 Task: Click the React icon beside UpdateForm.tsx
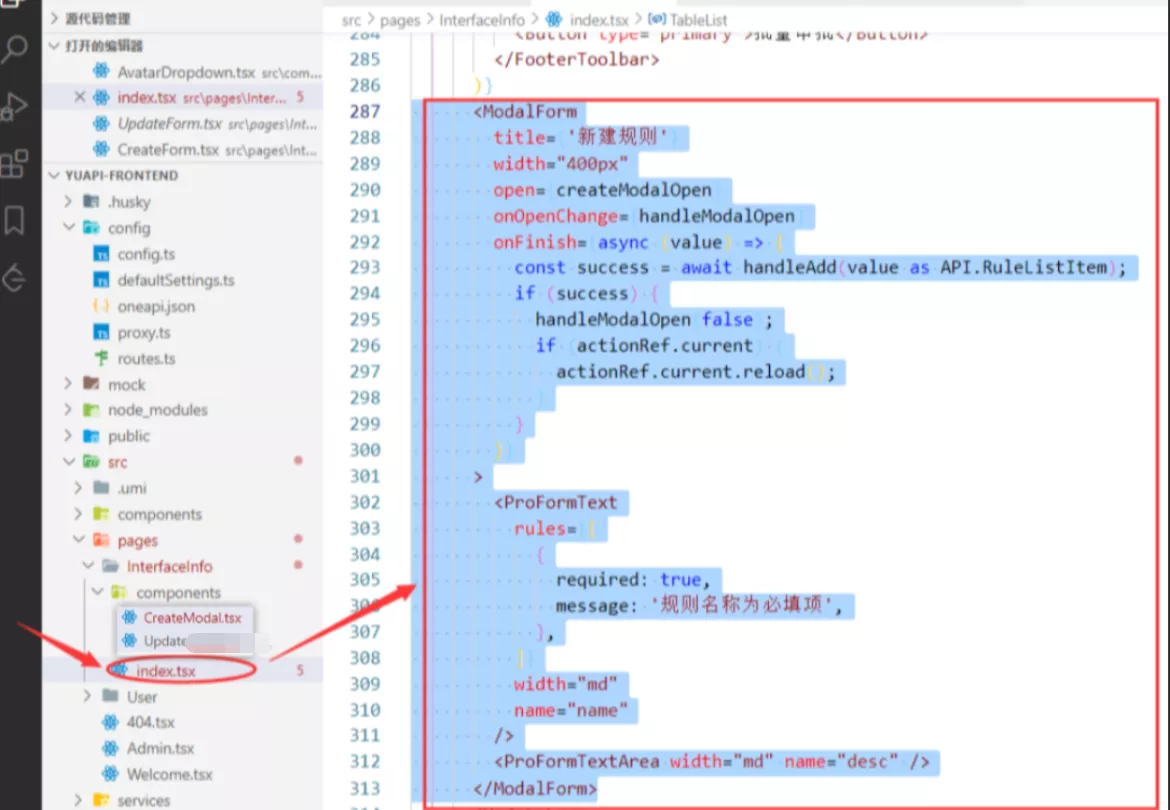[x=101, y=123]
